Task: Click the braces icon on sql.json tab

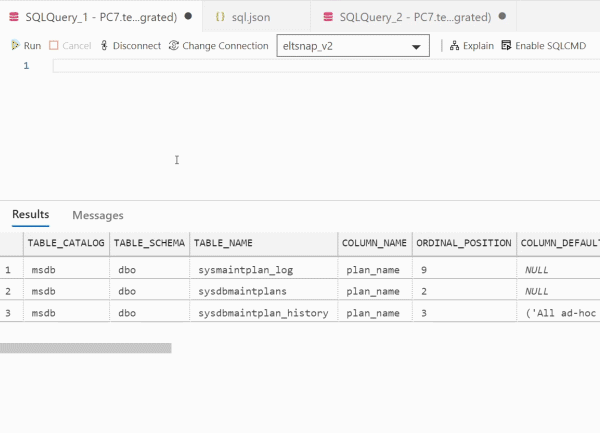Action: point(220,16)
